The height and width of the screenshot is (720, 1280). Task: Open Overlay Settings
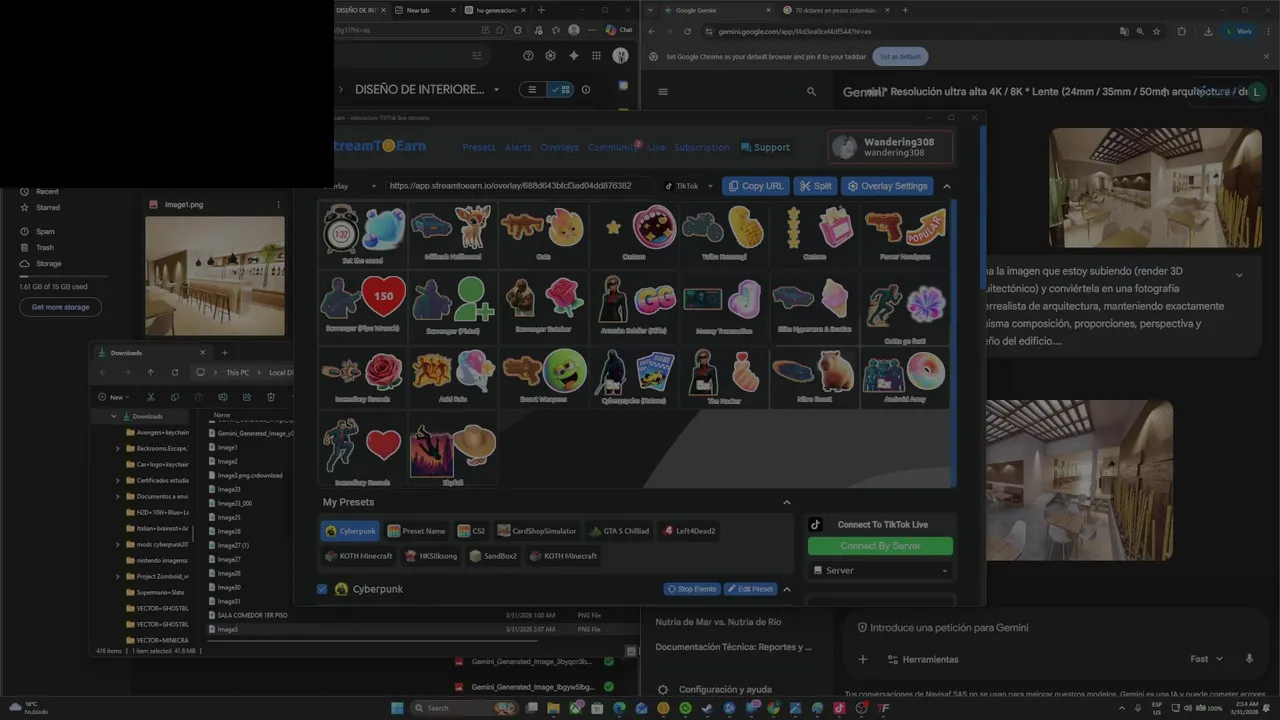tap(887, 186)
